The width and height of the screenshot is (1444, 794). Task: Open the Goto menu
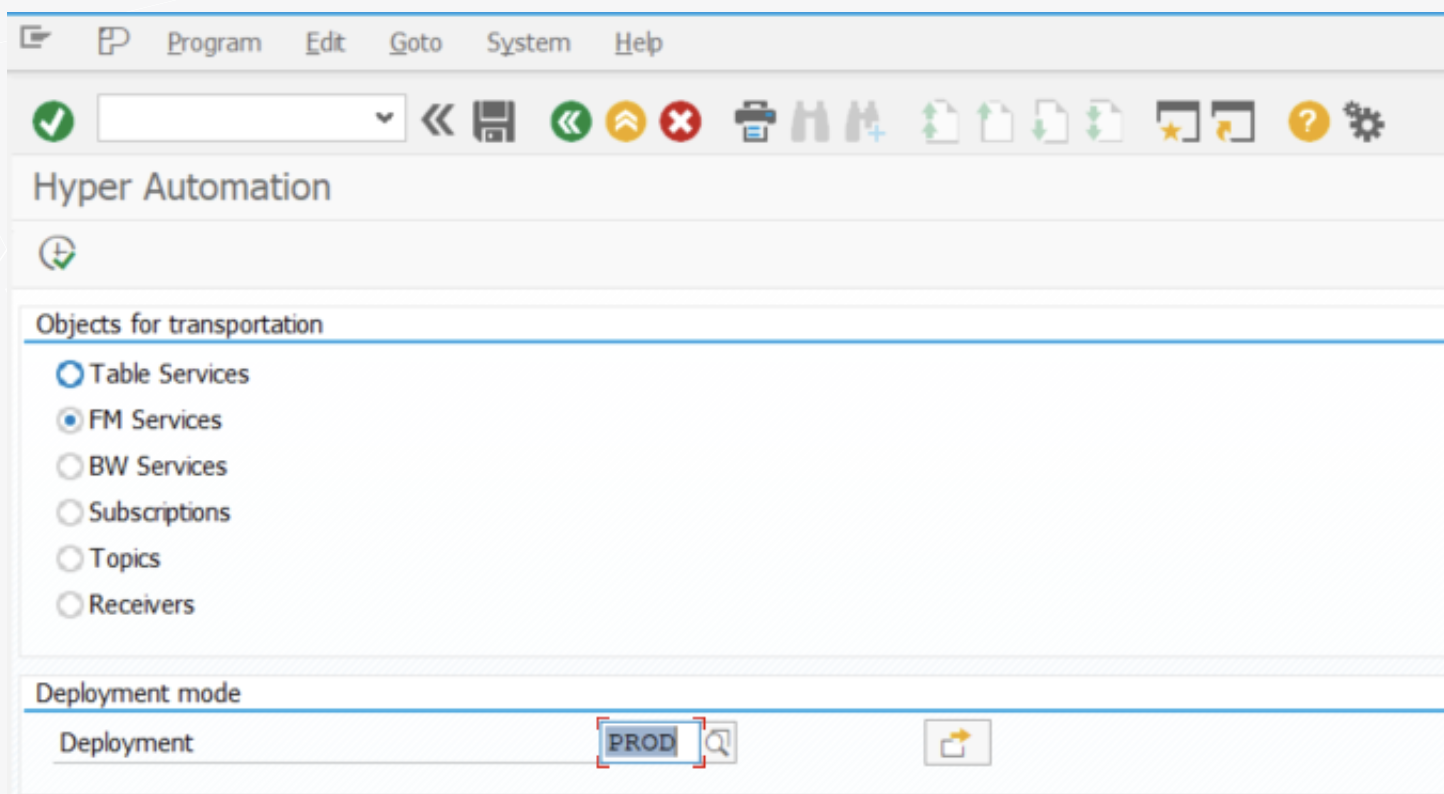point(415,42)
